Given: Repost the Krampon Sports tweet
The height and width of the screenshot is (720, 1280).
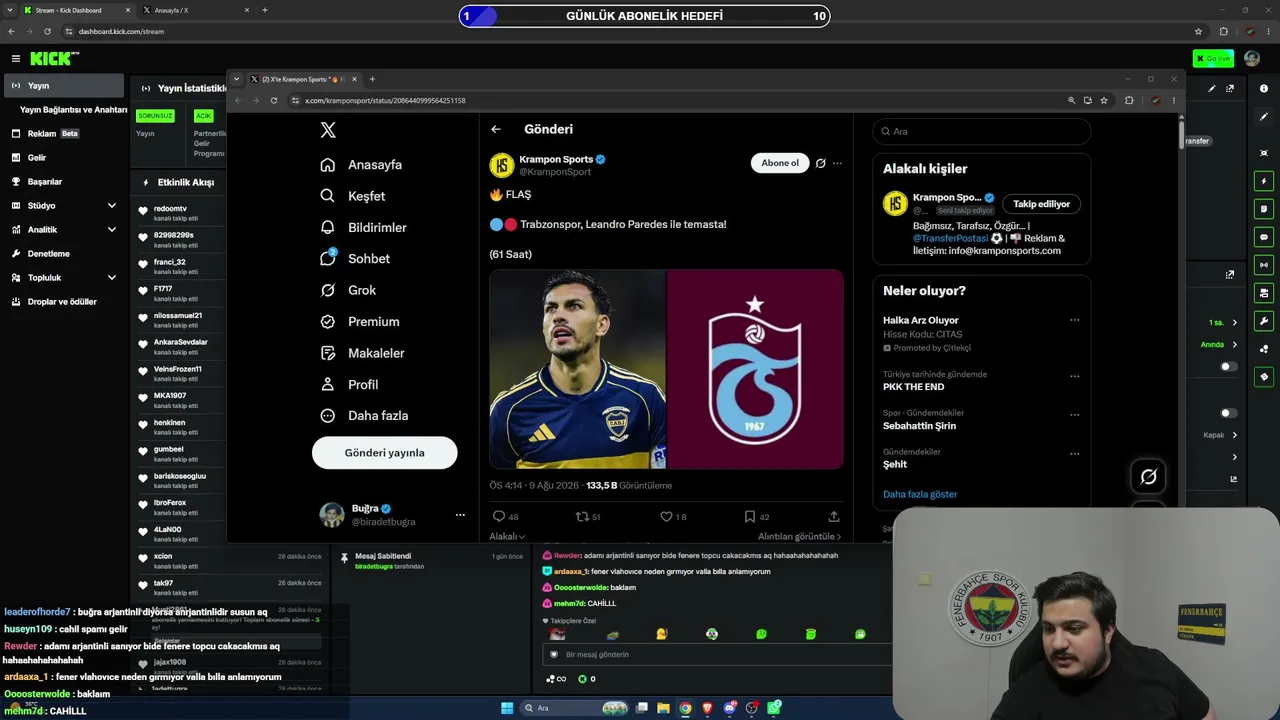Looking at the screenshot, I should coord(582,516).
